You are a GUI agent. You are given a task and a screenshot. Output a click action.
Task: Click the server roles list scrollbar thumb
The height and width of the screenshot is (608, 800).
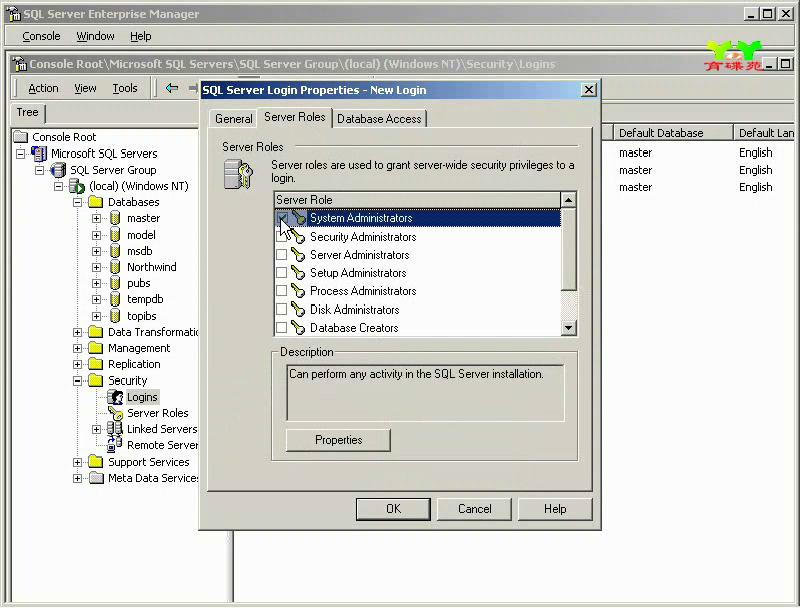click(x=568, y=249)
